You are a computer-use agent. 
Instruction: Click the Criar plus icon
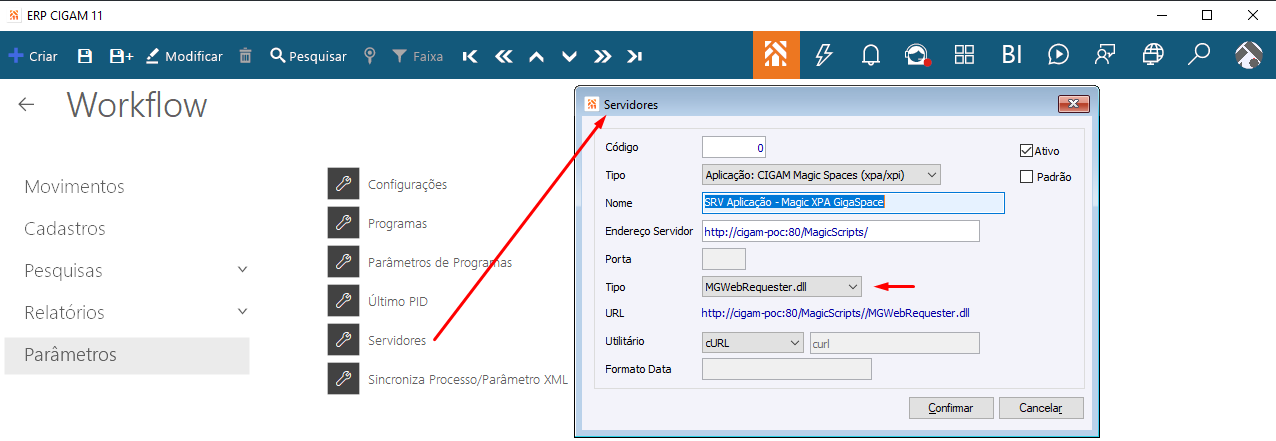15,56
